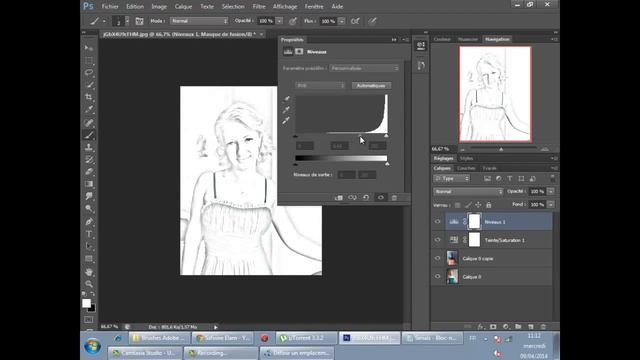The image size is (640, 360).
Task: Open the layer Opacité dropdown arrow
Action: point(551,191)
